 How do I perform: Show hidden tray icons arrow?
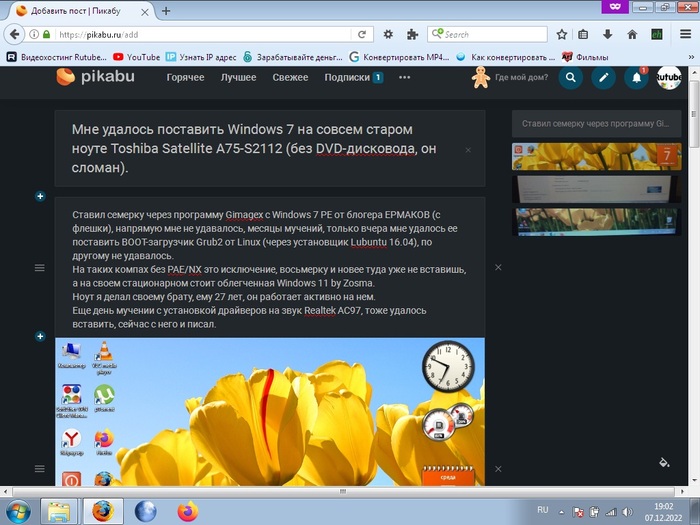(562, 512)
